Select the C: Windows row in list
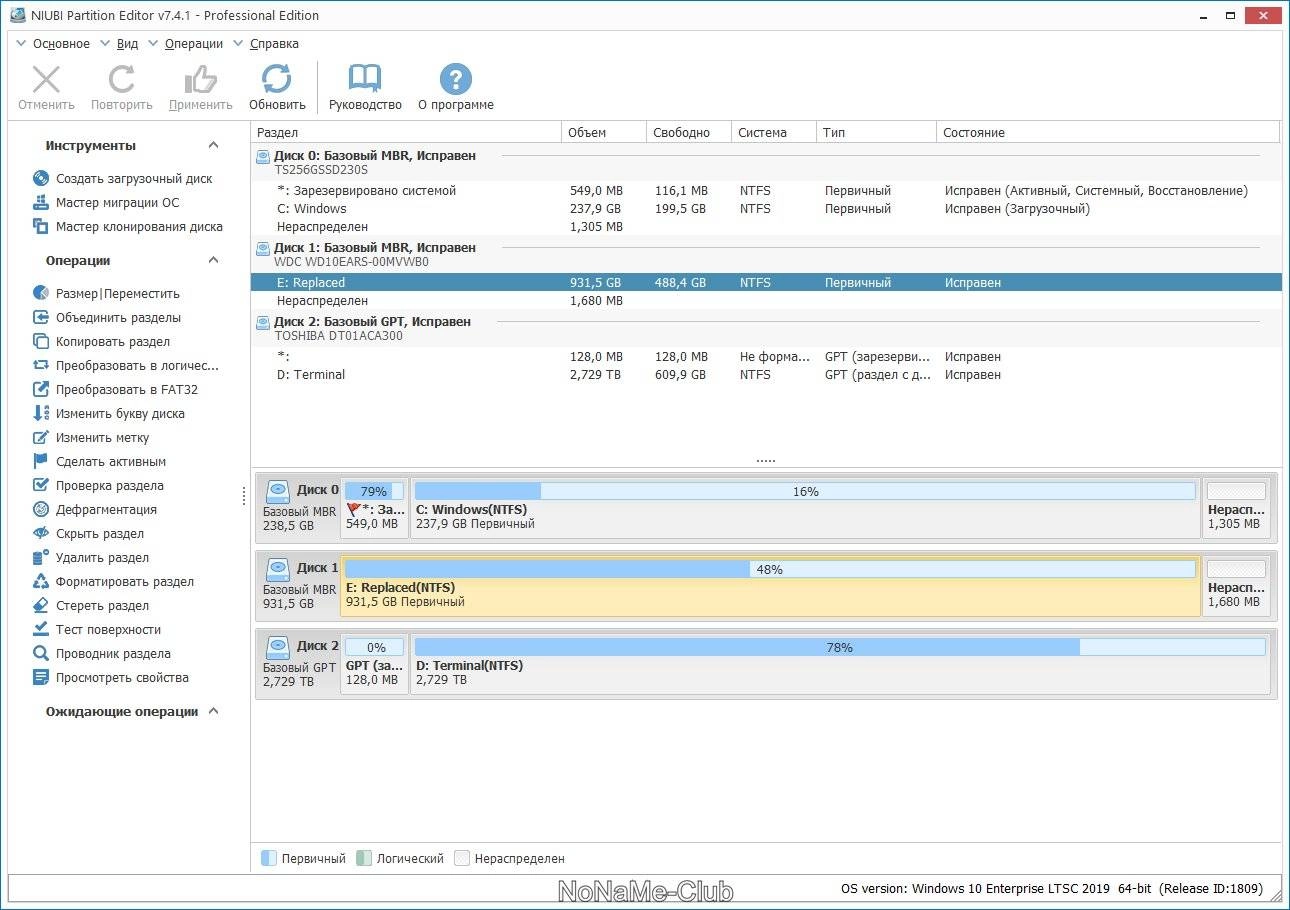Viewport: 1290px width, 910px height. (765, 209)
